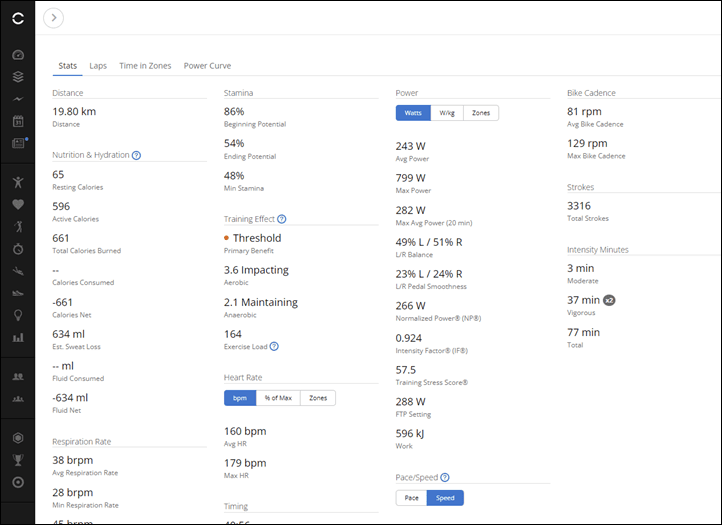This screenshot has width=722, height=525.
Task: Switch to the Time in Zones tab
Action: pyautogui.click(x=145, y=66)
